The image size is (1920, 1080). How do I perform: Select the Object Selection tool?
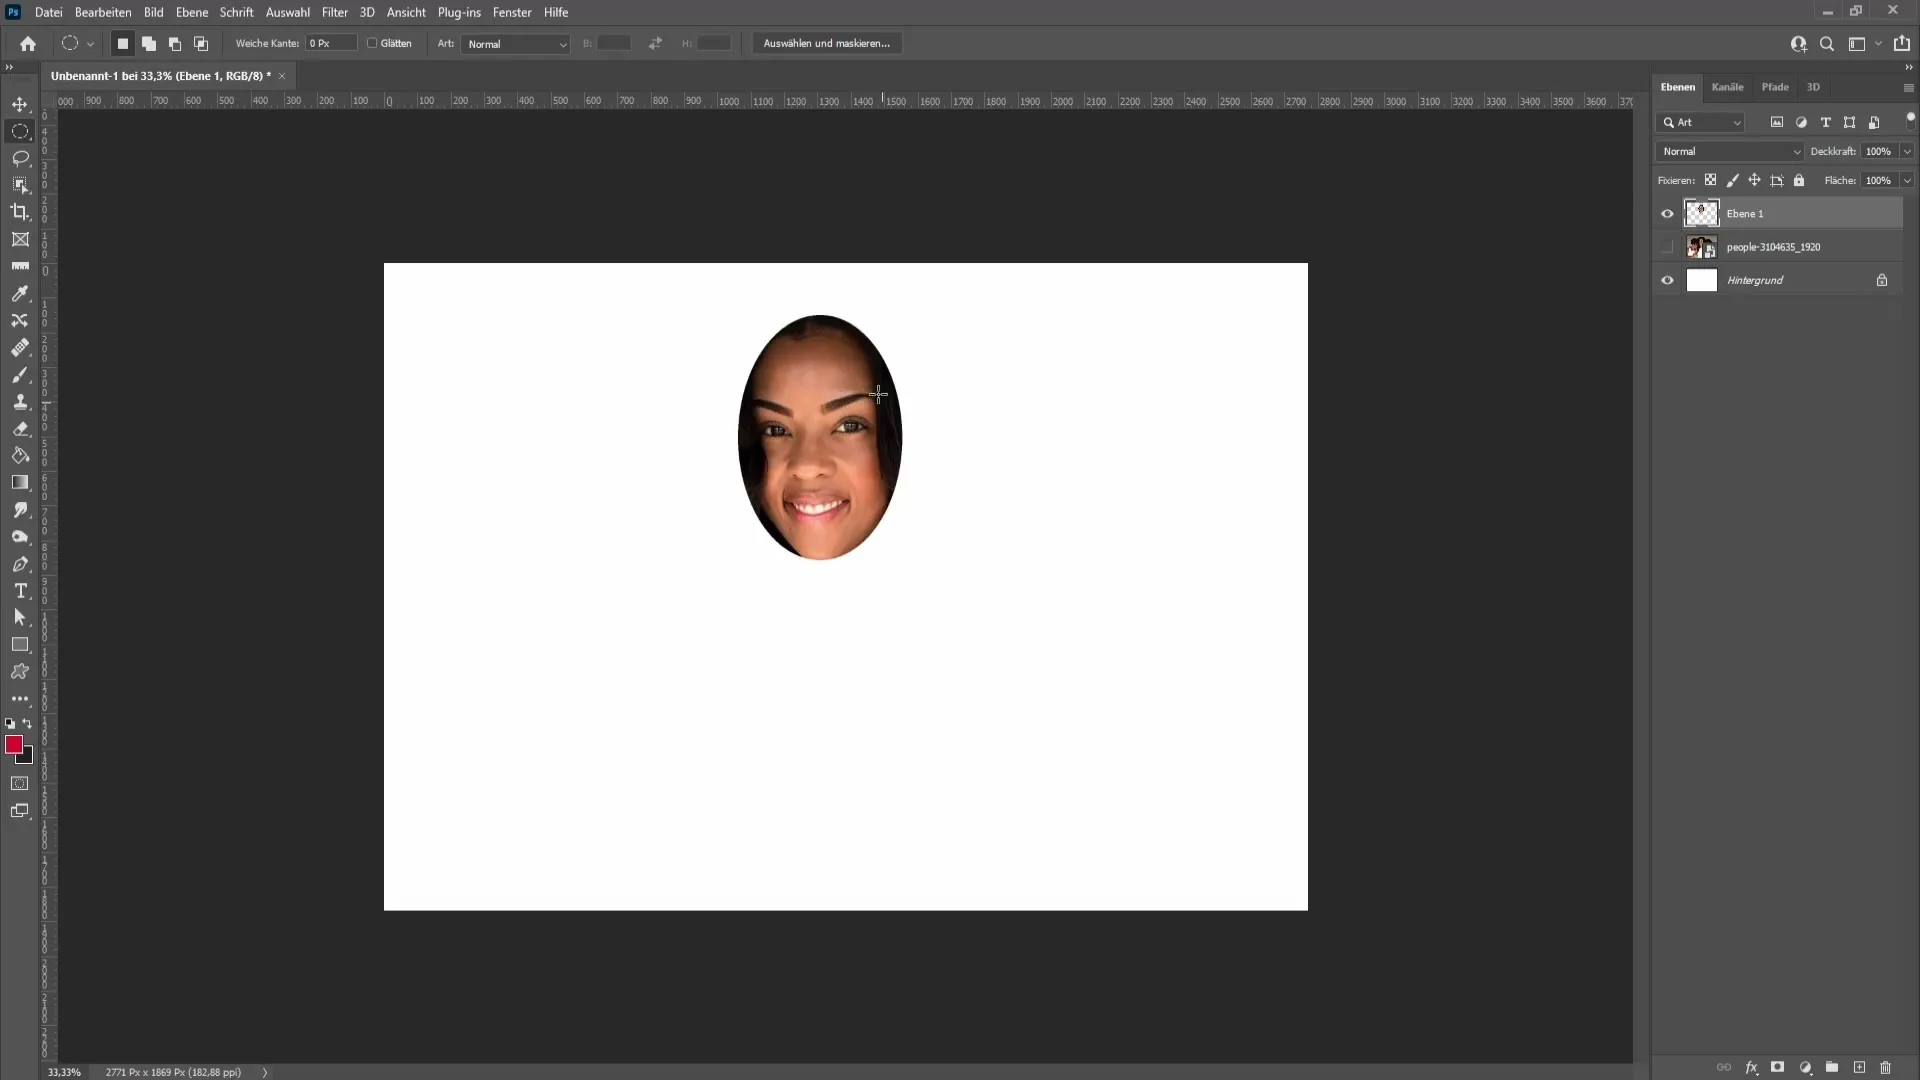pos(20,185)
